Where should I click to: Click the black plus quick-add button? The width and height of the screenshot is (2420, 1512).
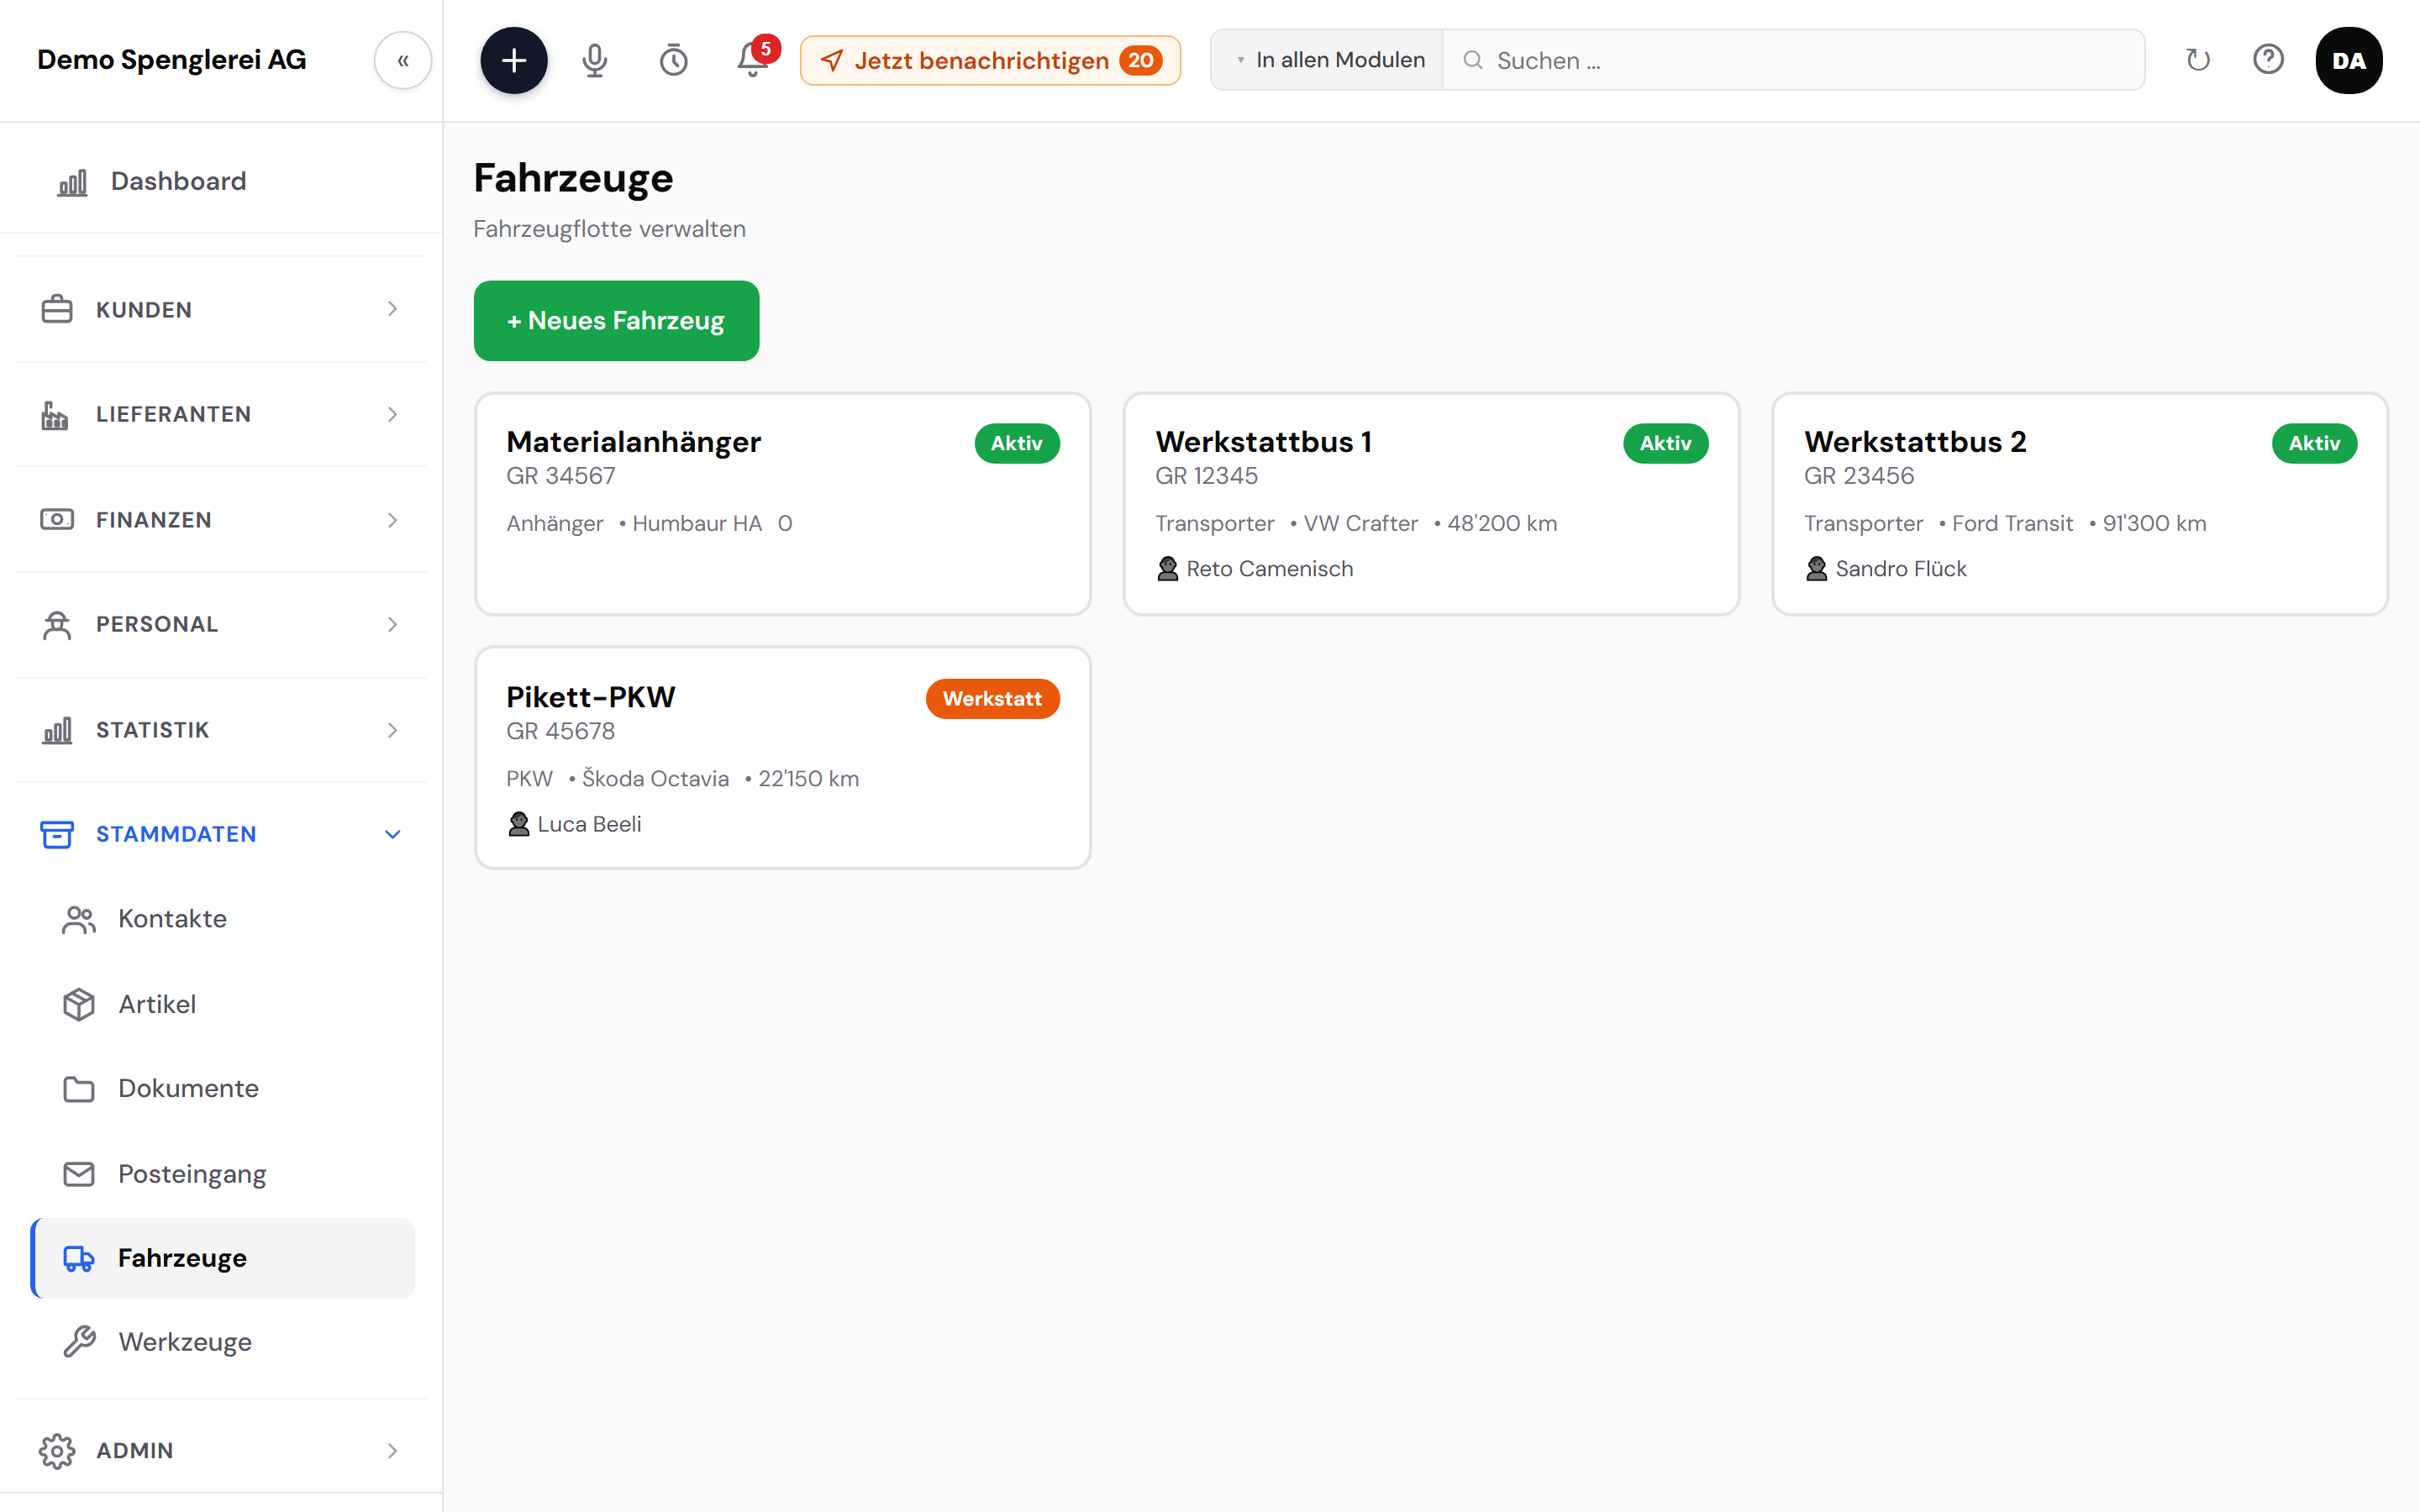tap(514, 60)
